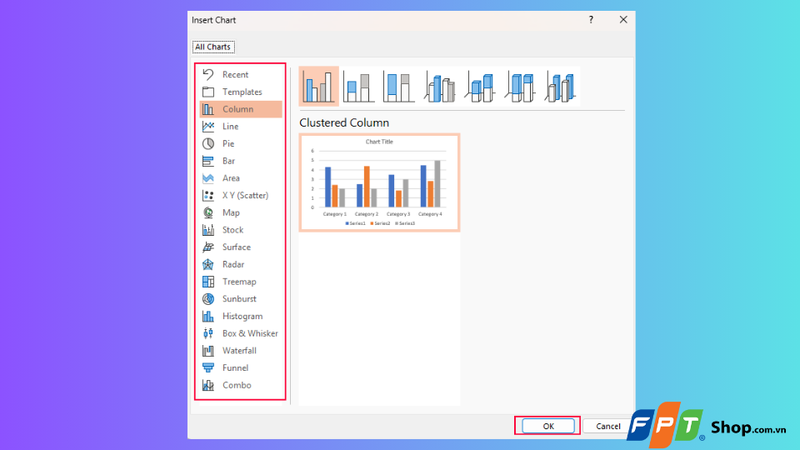Switch to the All Charts tab
Image resolution: width=800 pixels, height=450 pixels.
[x=213, y=47]
